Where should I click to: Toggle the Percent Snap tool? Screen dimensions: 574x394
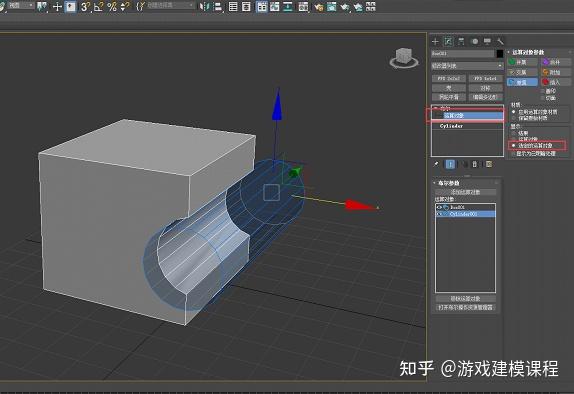(112, 7)
